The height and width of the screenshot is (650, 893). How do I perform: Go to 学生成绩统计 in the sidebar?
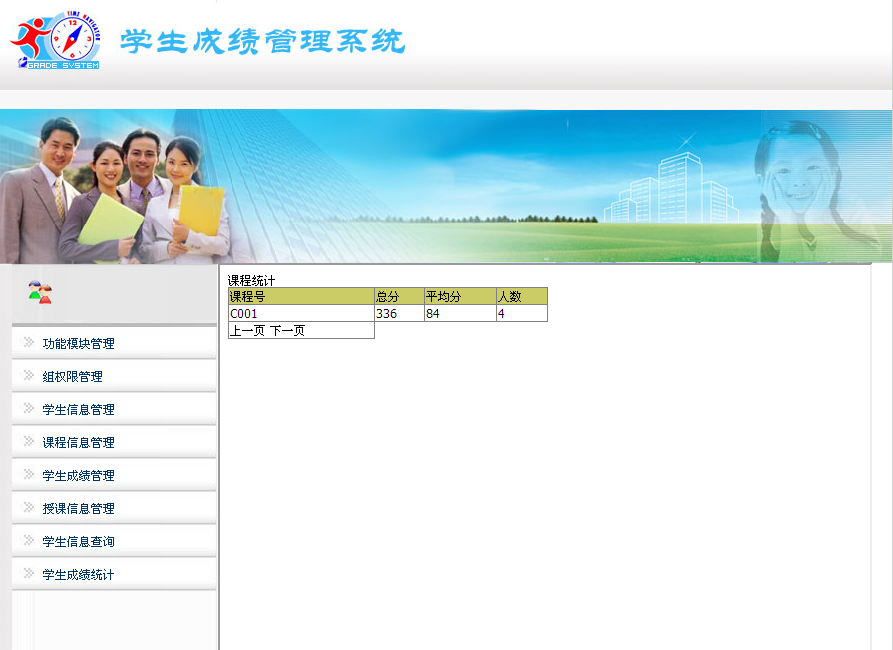pyautogui.click(x=78, y=574)
